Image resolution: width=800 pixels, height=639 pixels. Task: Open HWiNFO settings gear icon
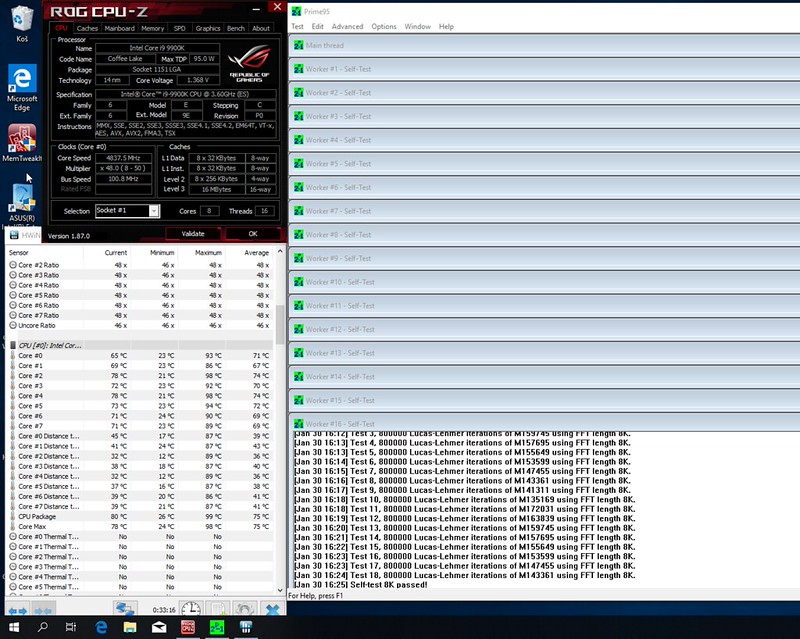tap(242, 609)
